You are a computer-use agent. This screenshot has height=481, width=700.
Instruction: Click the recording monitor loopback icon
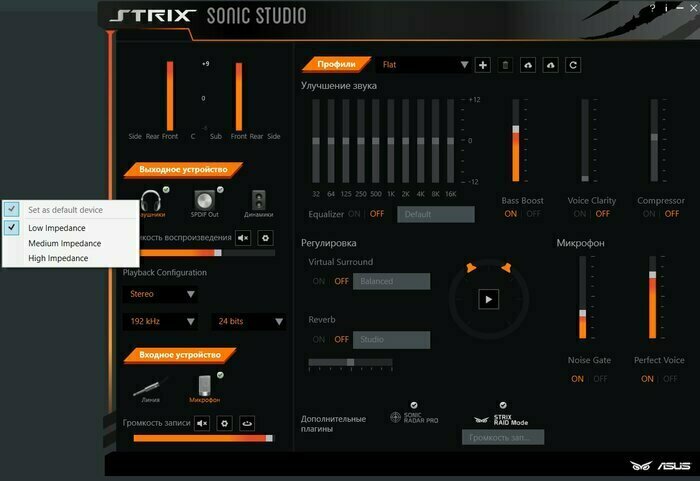click(247, 423)
